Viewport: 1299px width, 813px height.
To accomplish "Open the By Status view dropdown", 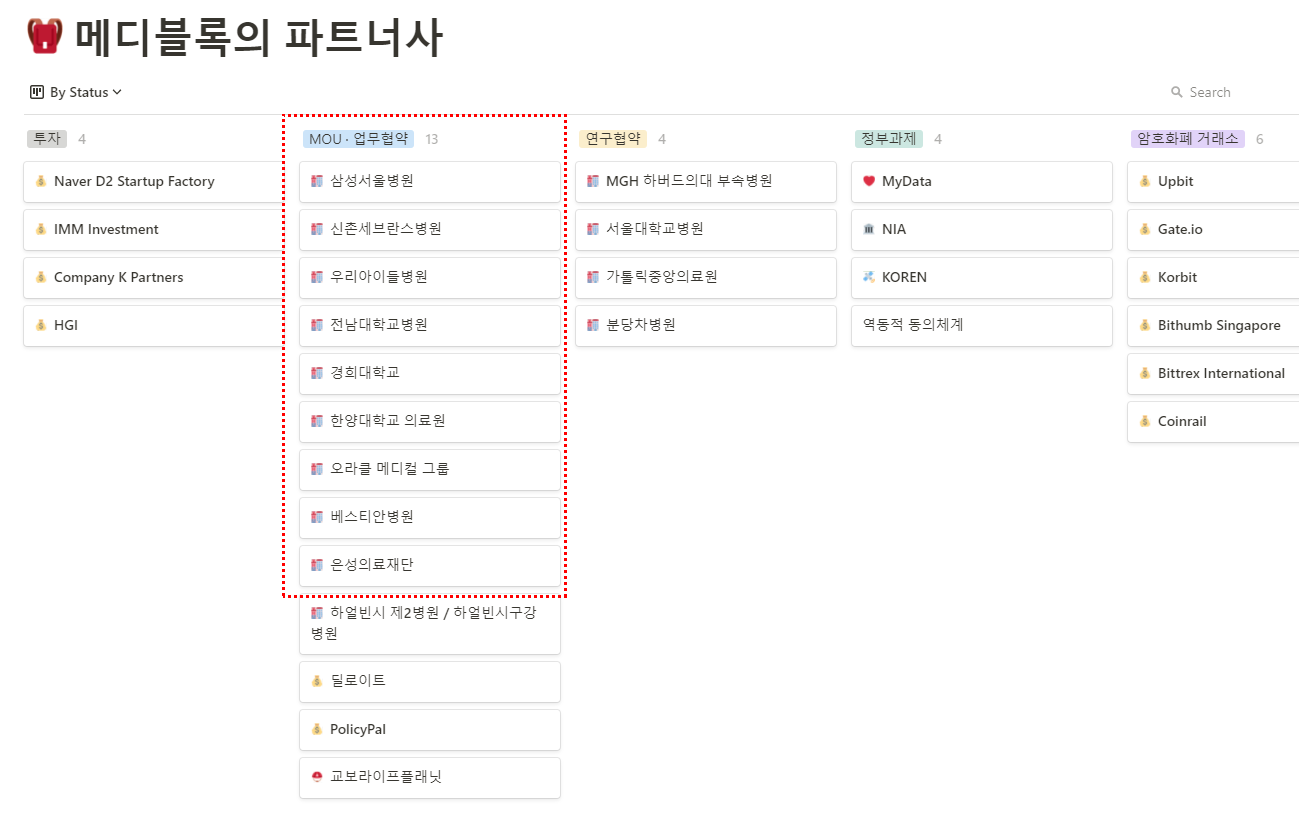I will click(76, 92).
